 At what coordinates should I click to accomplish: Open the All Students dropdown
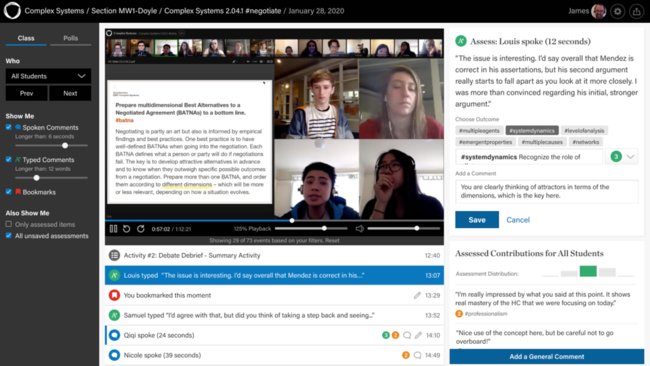coord(48,76)
